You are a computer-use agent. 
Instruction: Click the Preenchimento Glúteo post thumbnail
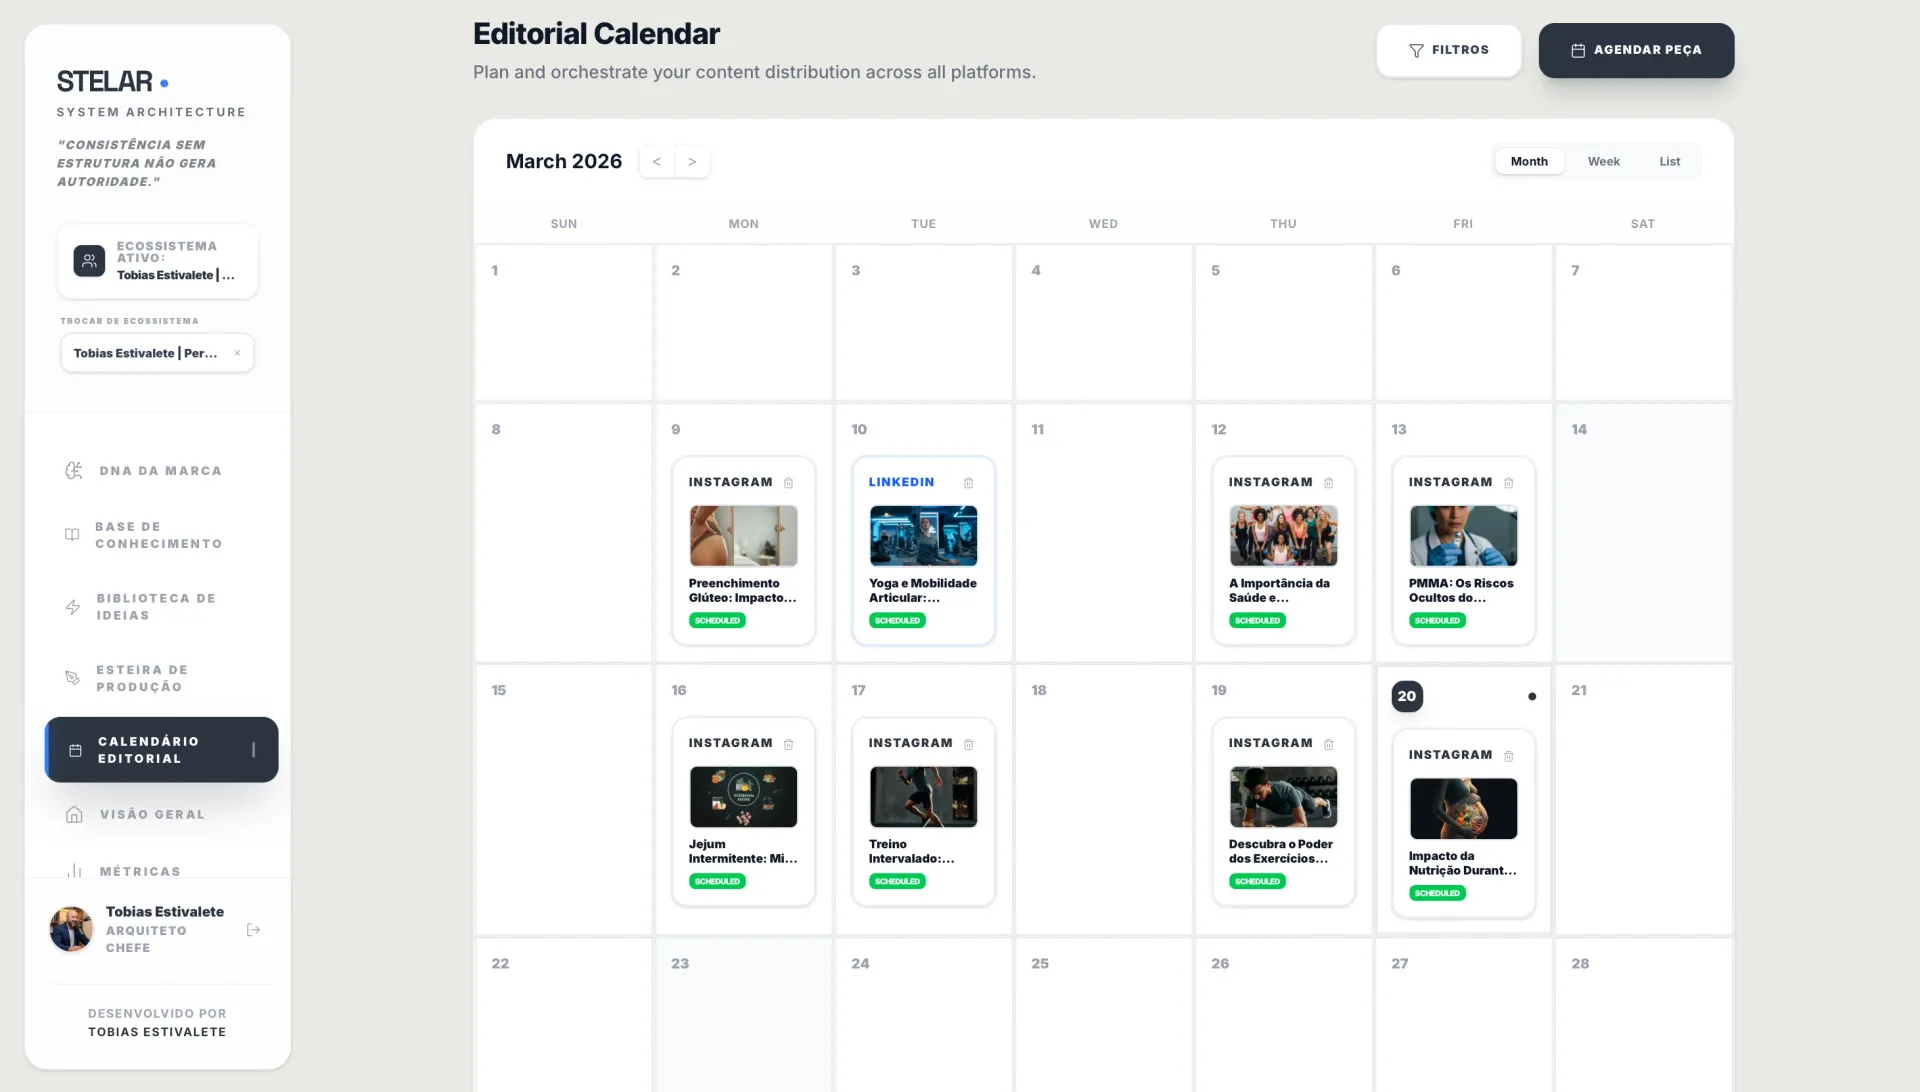(743, 536)
